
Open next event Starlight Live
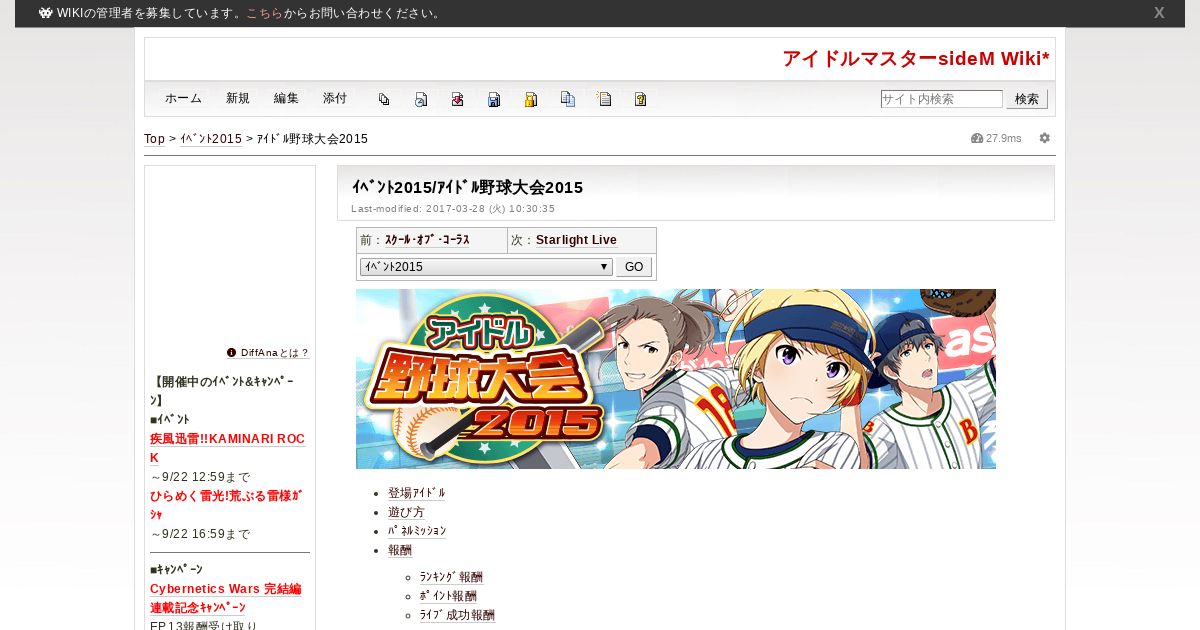[576, 240]
